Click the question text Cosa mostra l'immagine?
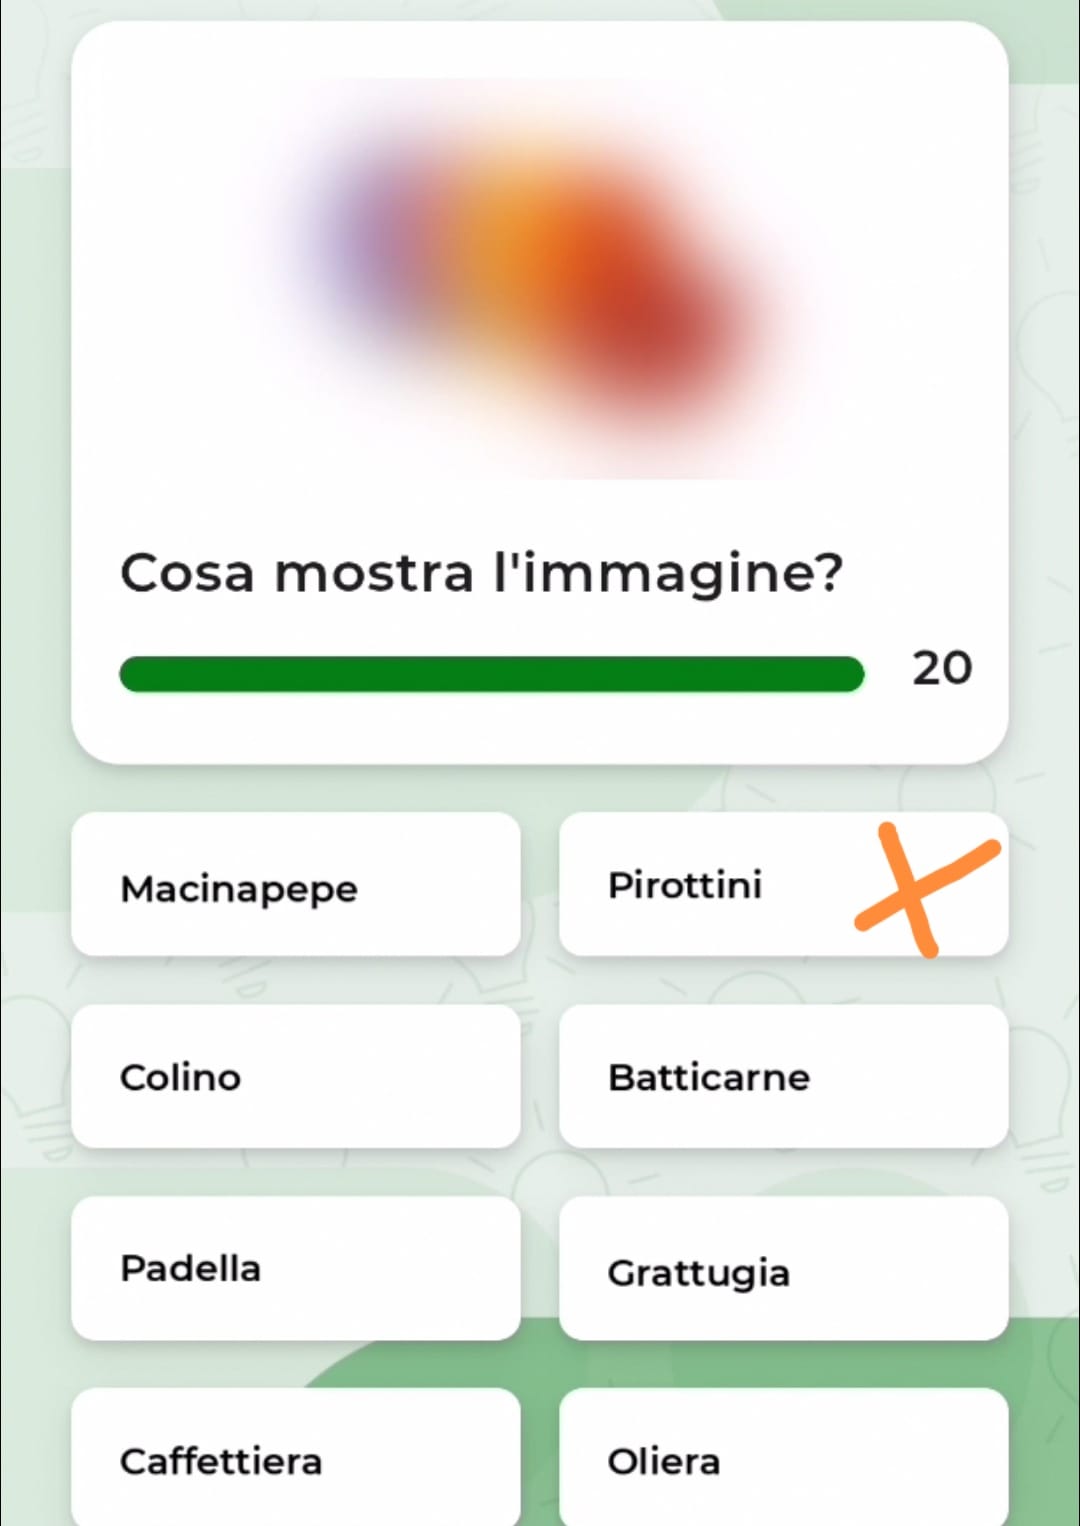 (x=481, y=574)
